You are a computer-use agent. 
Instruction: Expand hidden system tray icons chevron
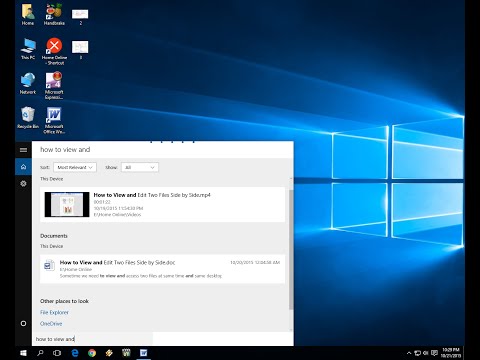click(x=409, y=353)
